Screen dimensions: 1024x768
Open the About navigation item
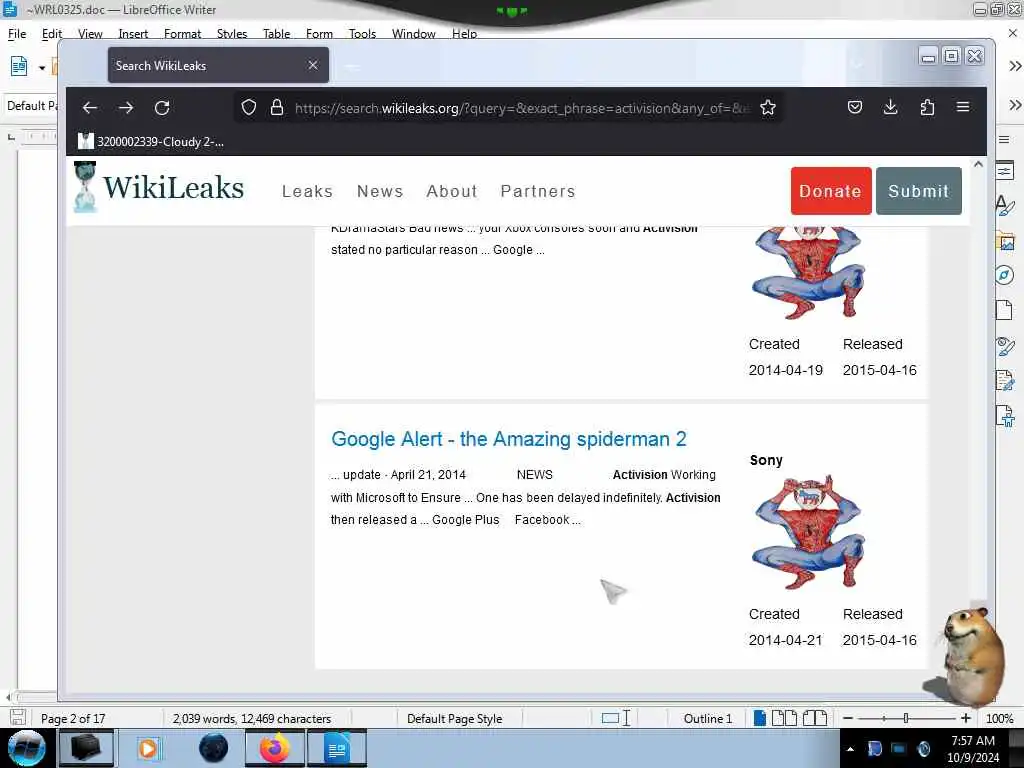point(452,191)
